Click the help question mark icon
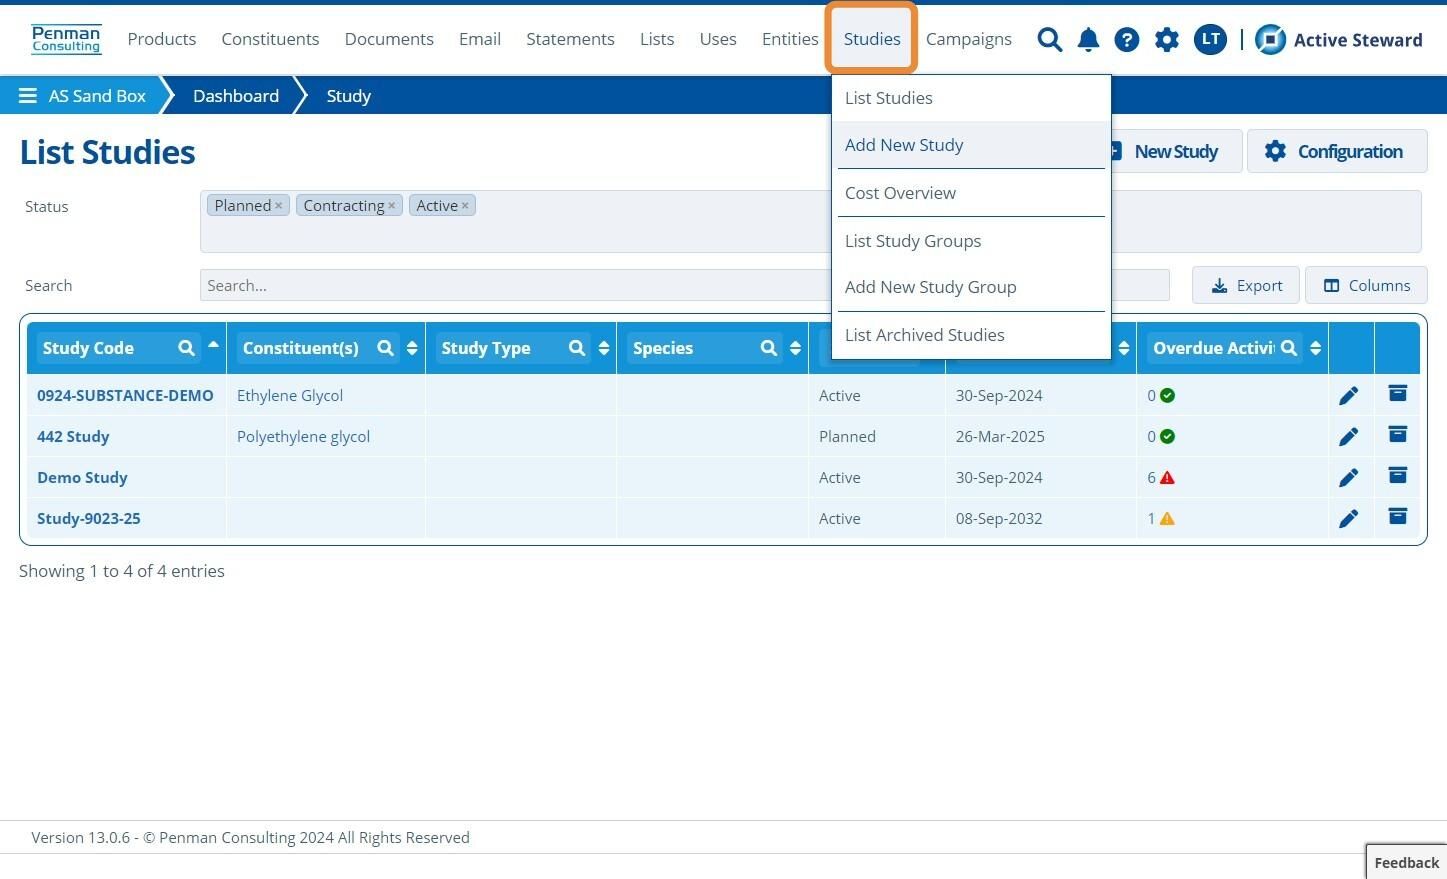1447x879 pixels. 1127,40
